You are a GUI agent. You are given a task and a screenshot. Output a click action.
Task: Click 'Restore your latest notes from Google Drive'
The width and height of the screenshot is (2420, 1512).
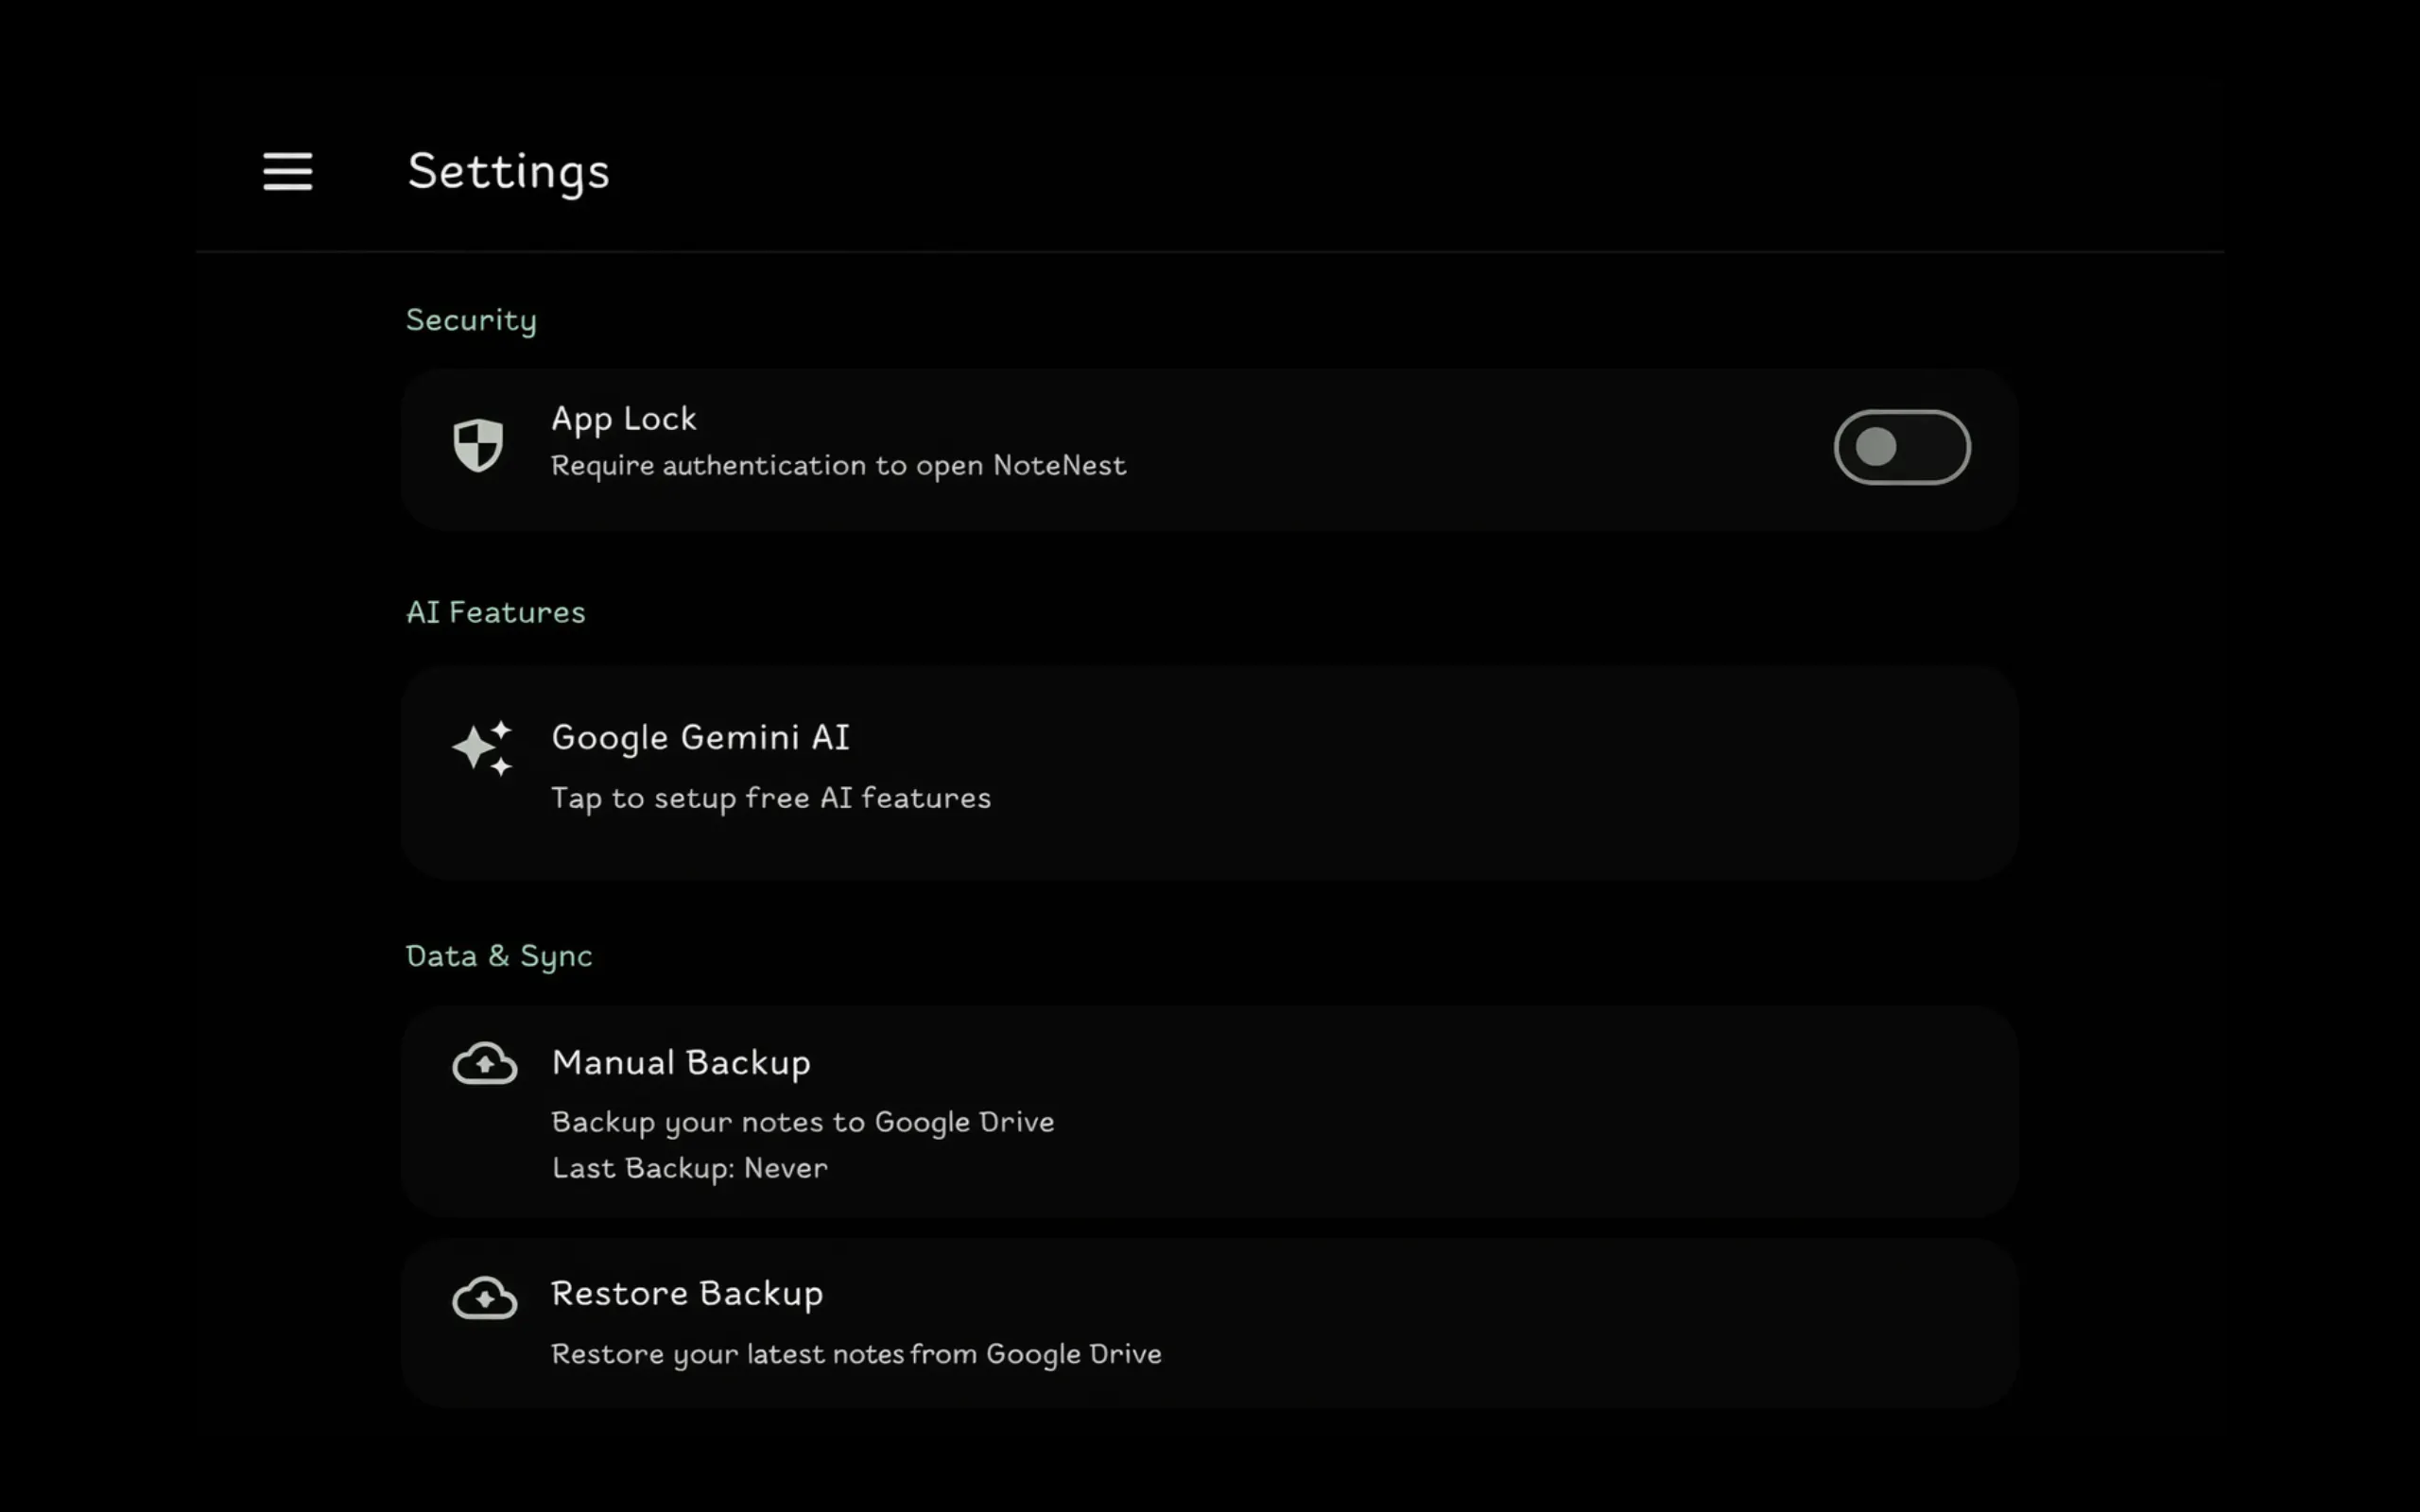click(856, 1354)
